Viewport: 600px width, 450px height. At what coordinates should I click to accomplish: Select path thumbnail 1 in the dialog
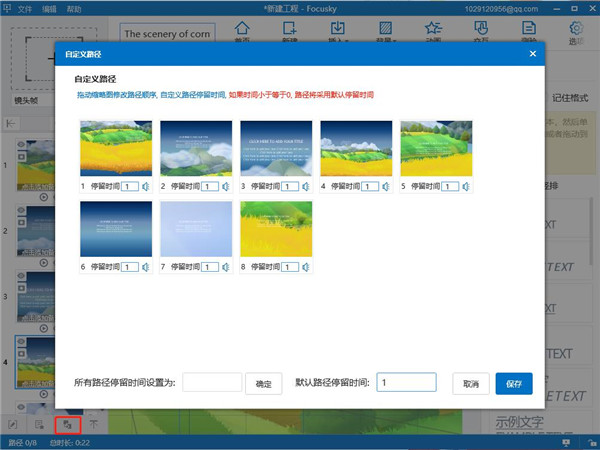[x=116, y=148]
